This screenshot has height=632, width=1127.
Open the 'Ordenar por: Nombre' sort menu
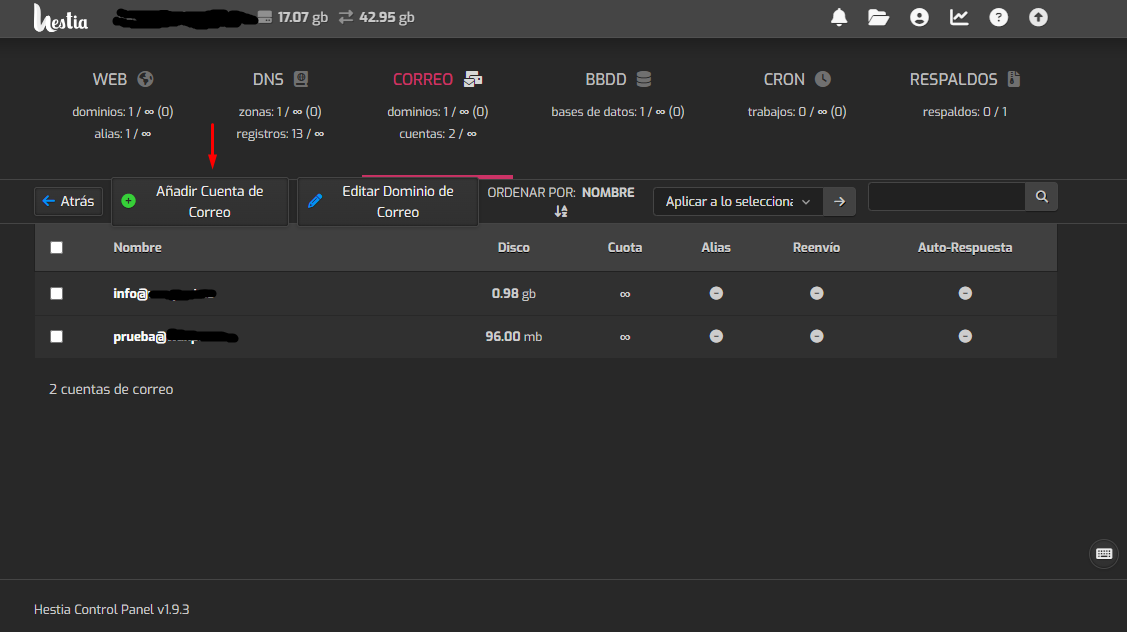(x=561, y=201)
